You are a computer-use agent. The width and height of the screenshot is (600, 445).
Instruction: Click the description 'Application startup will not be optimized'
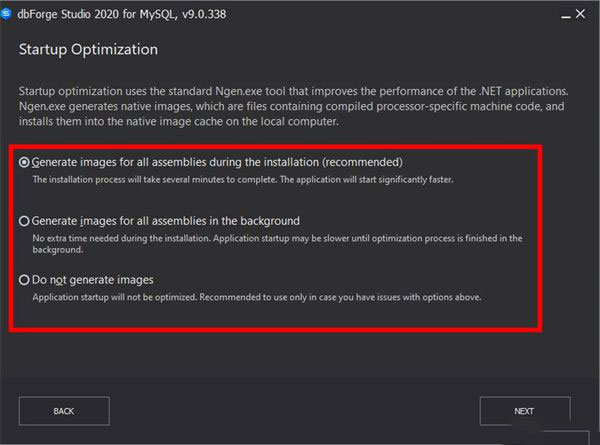coord(257,297)
